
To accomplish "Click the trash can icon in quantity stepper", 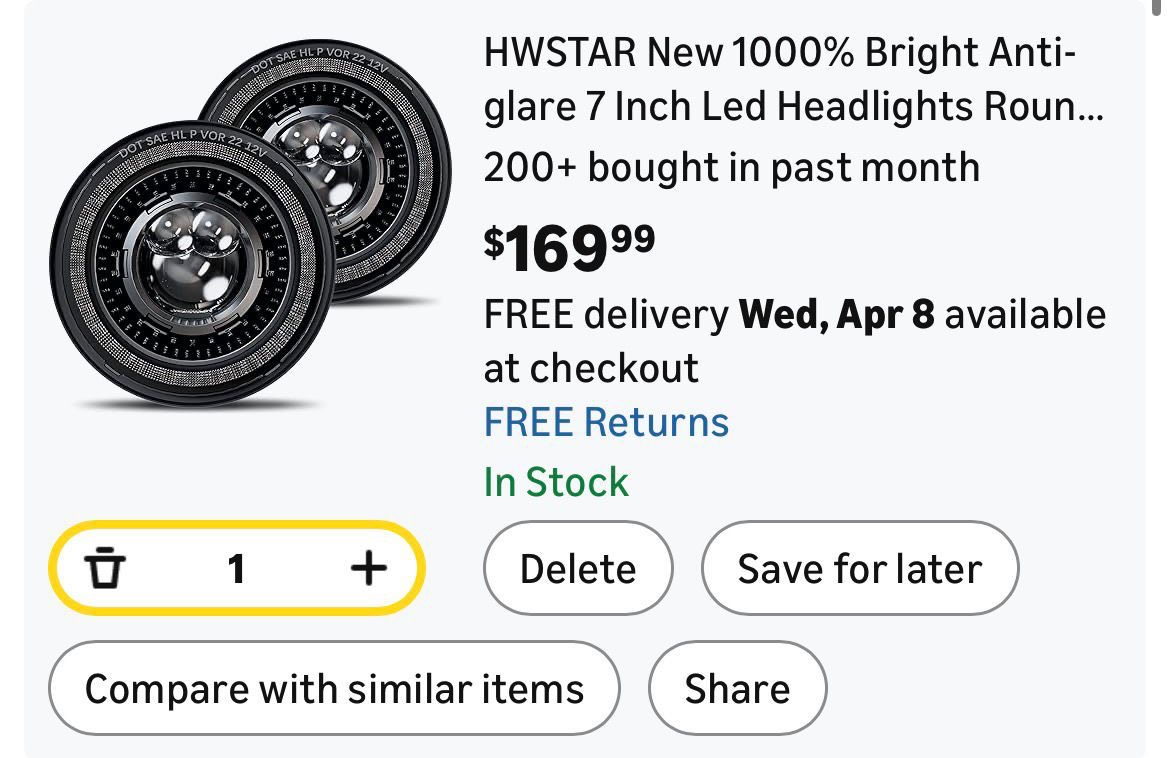I will tap(106, 569).
